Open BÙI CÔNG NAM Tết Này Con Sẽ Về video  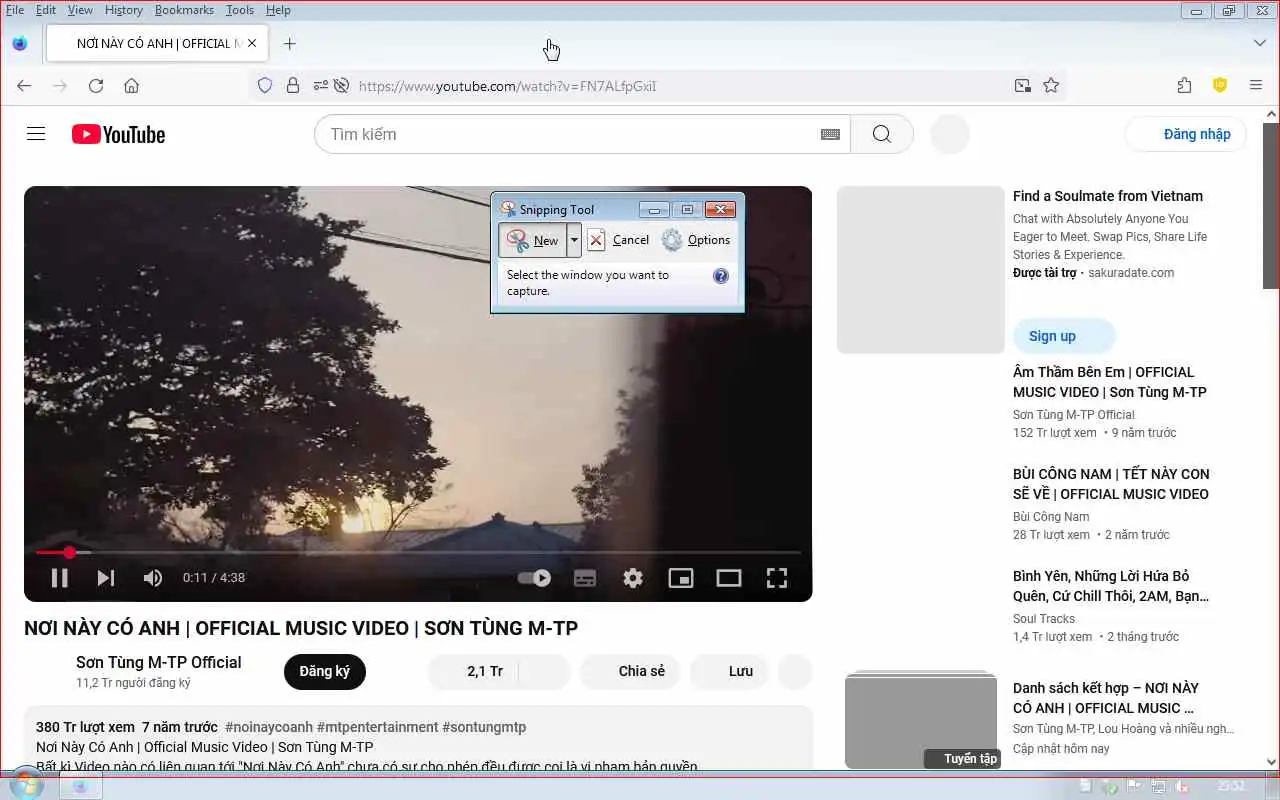[1111, 484]
